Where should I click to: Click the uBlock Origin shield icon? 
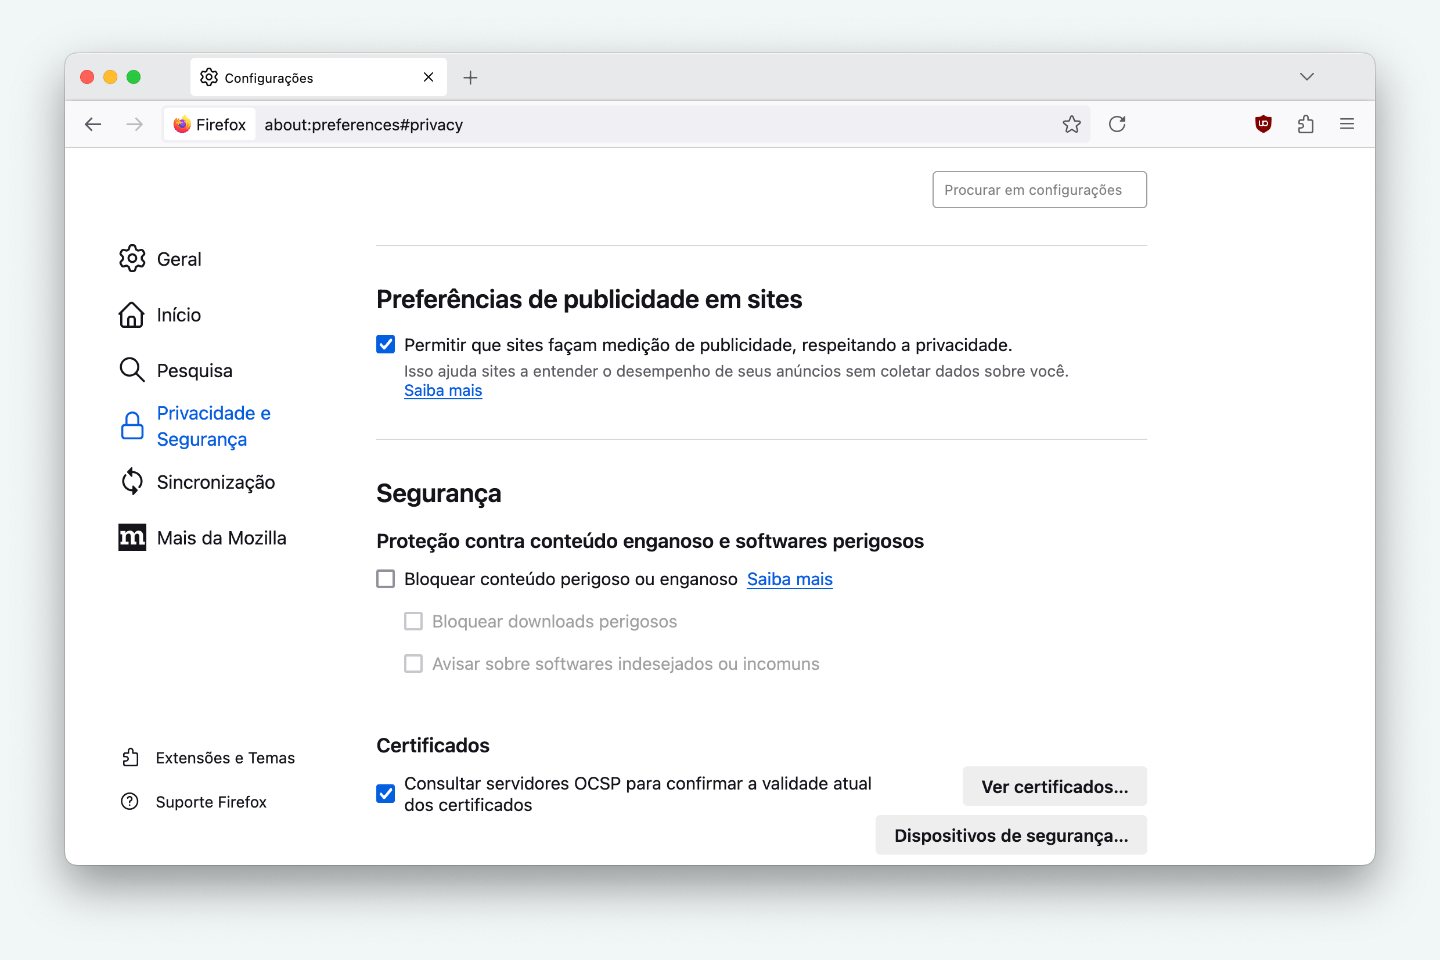pos(1263,124)
